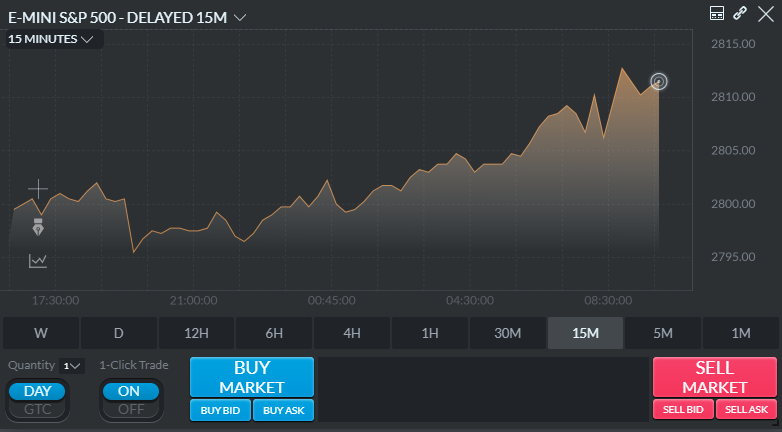Click the SELL MARKET button
Image resolution: width=782 pixels, height=432 pixels.
pos(715,377)
